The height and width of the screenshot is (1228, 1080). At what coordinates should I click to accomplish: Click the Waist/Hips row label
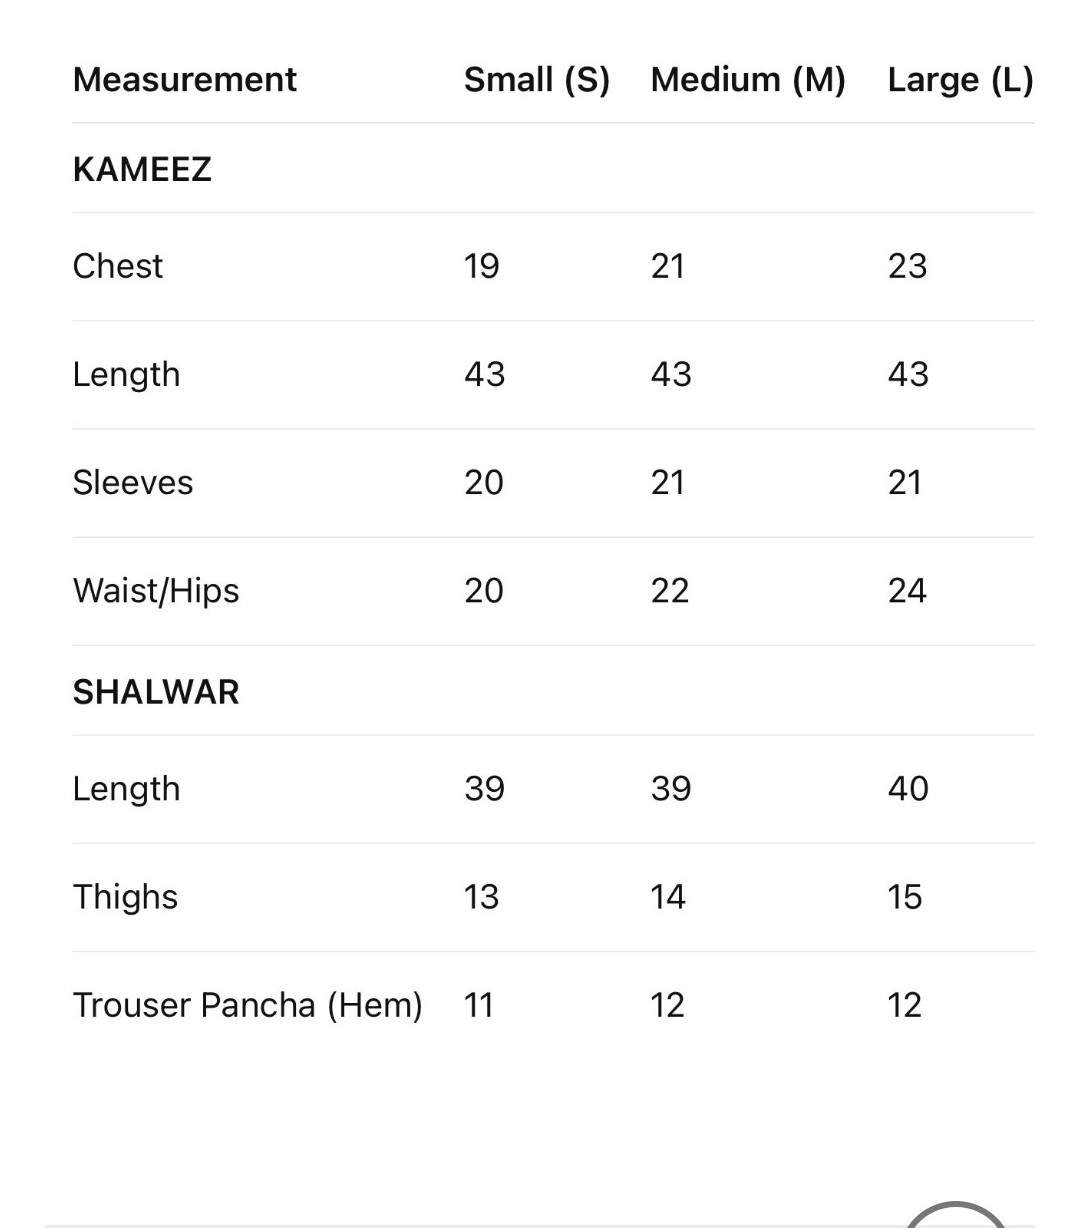(156, 590)
